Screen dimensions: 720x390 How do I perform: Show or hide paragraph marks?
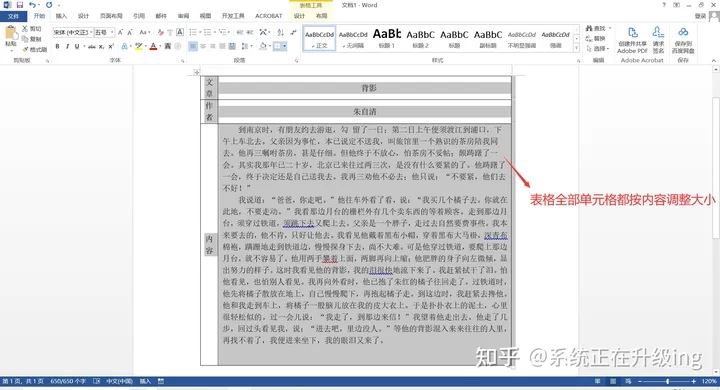point(293,32)
